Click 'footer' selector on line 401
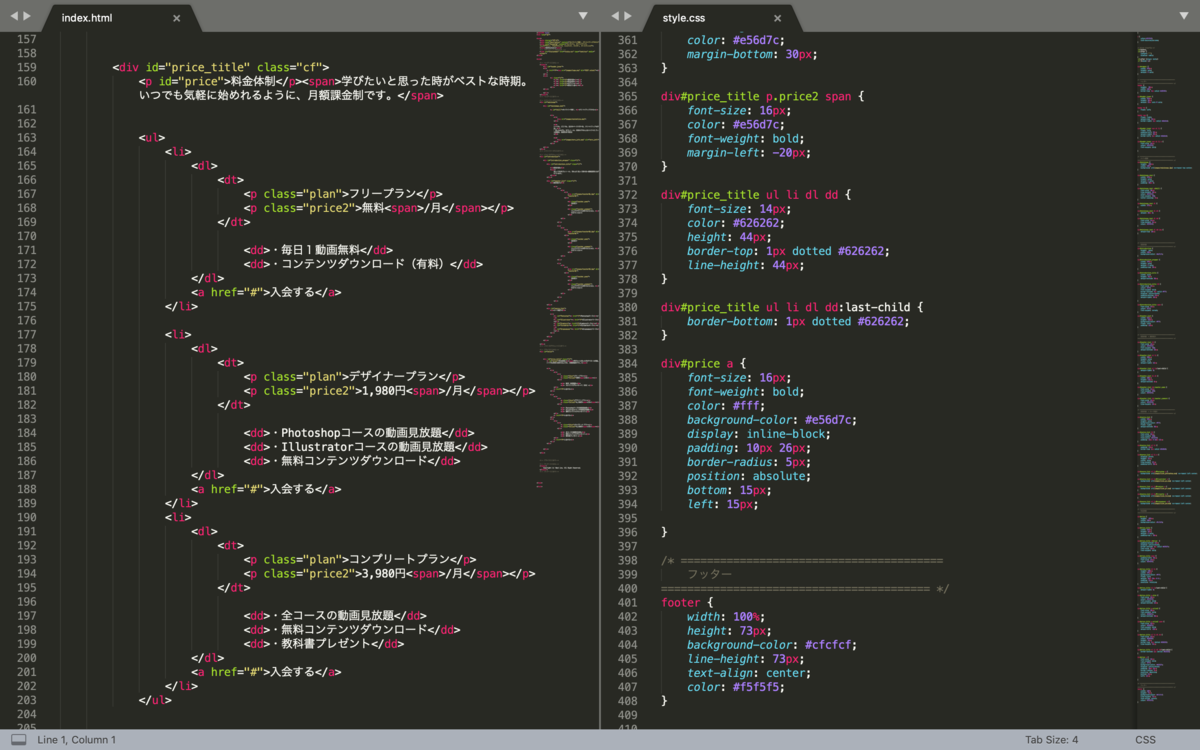The width and height of the screenshot is (1200, 750). [x=681, y=603]
